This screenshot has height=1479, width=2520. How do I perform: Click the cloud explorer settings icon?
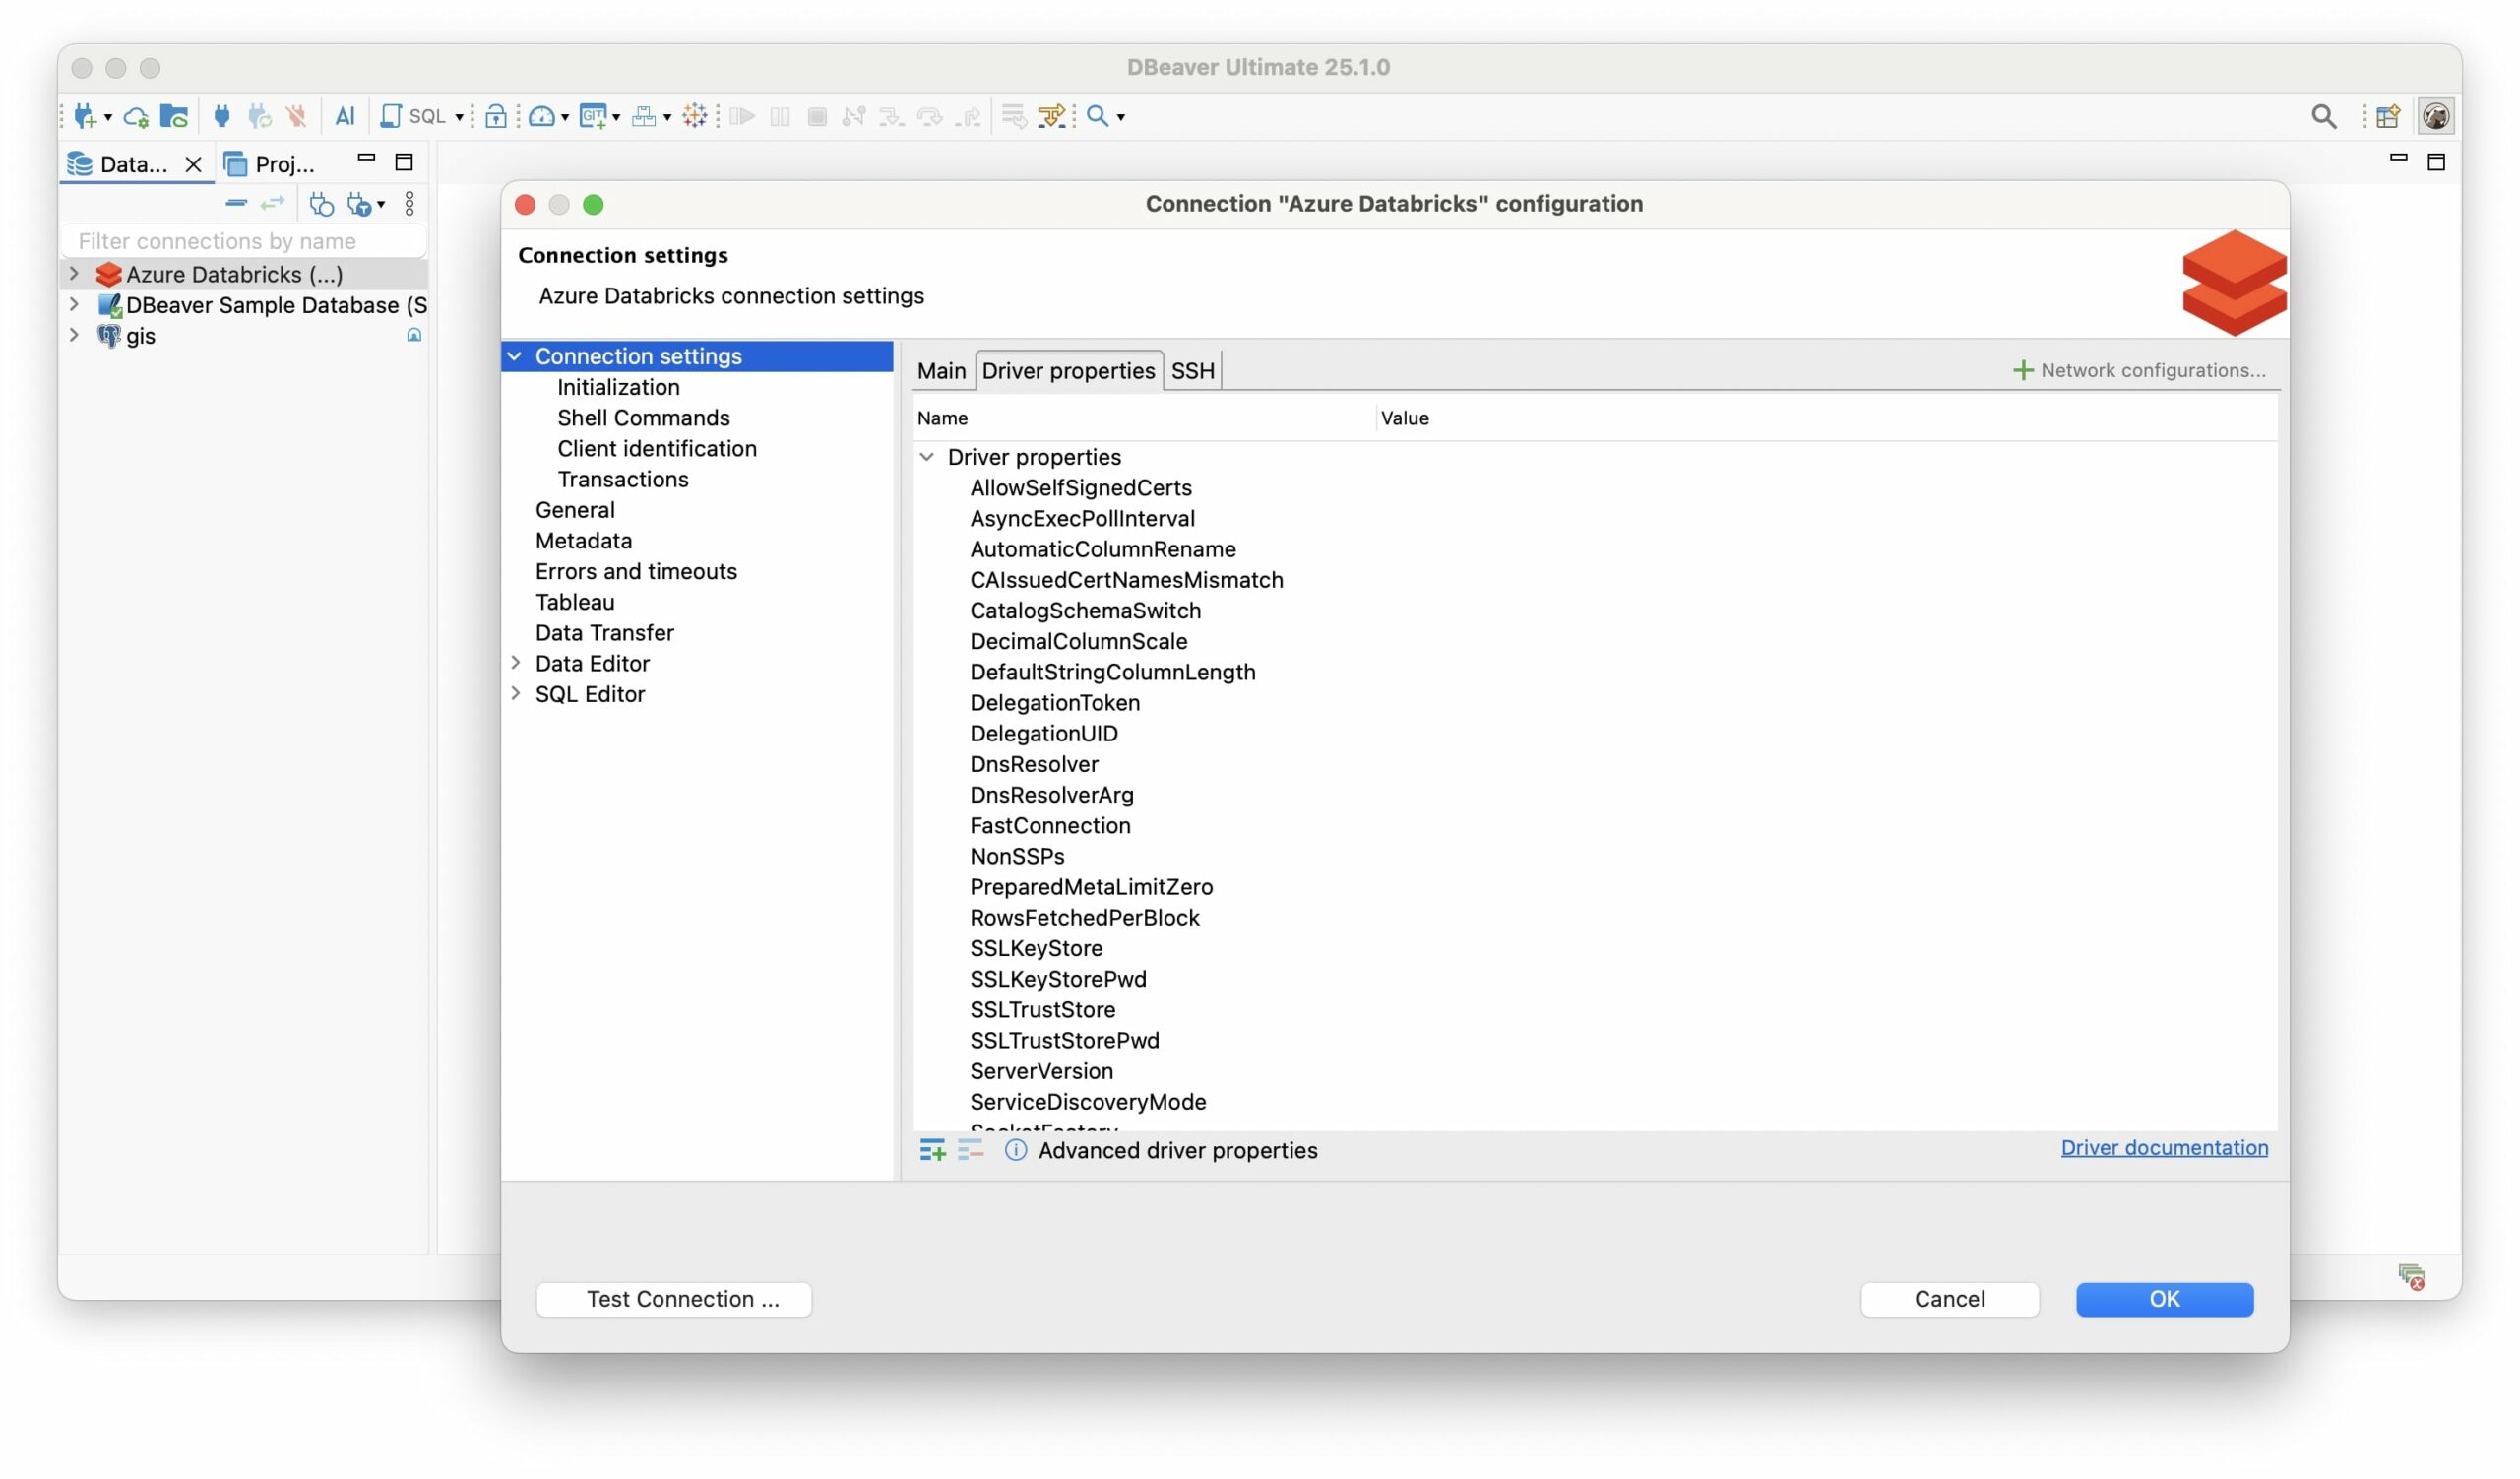136,116
